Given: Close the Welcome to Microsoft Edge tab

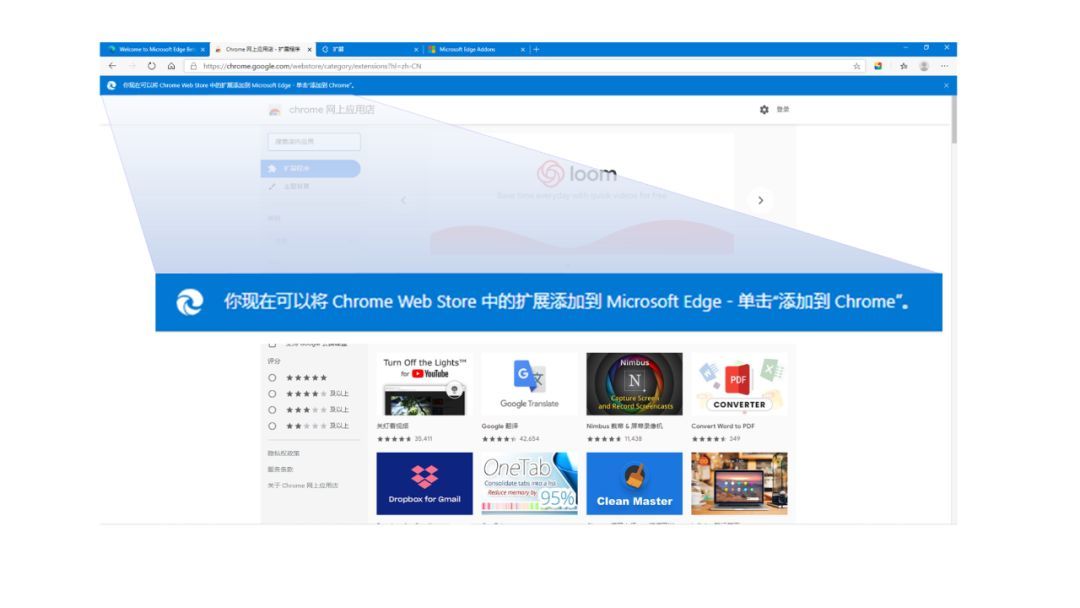Looking at the screenshot, I should [x=202, y=50].
